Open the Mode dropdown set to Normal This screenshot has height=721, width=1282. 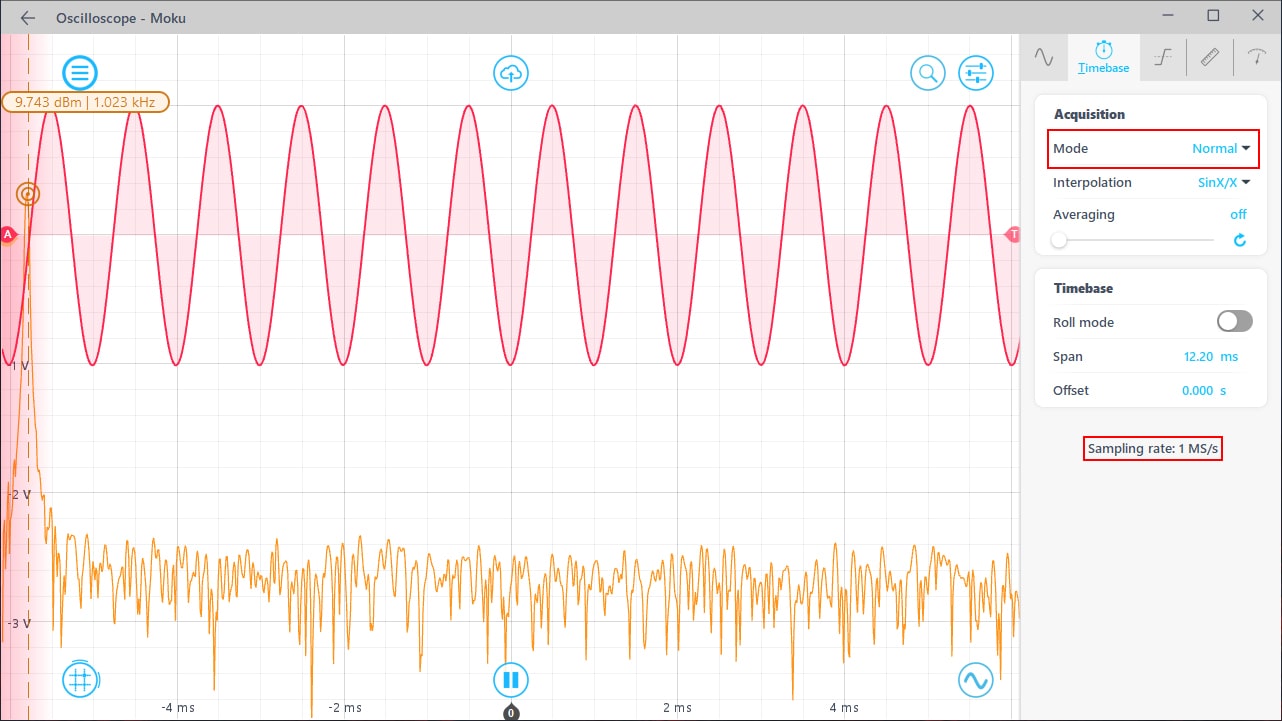tap(1221, 149)
